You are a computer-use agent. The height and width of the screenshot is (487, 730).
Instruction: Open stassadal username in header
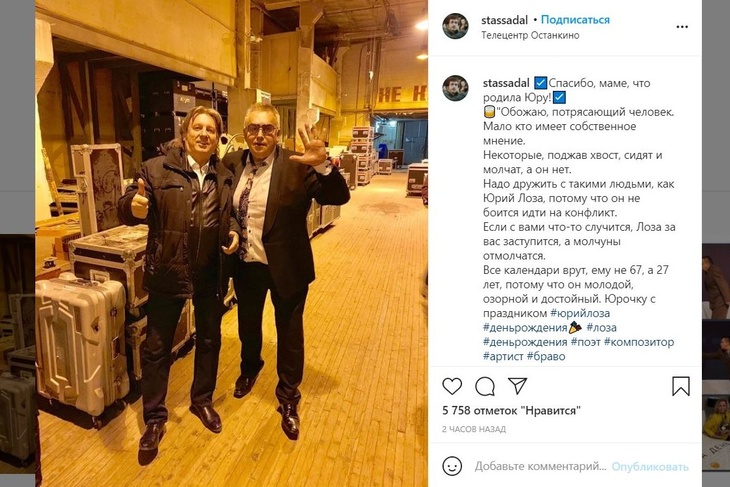tap(505, 20)
